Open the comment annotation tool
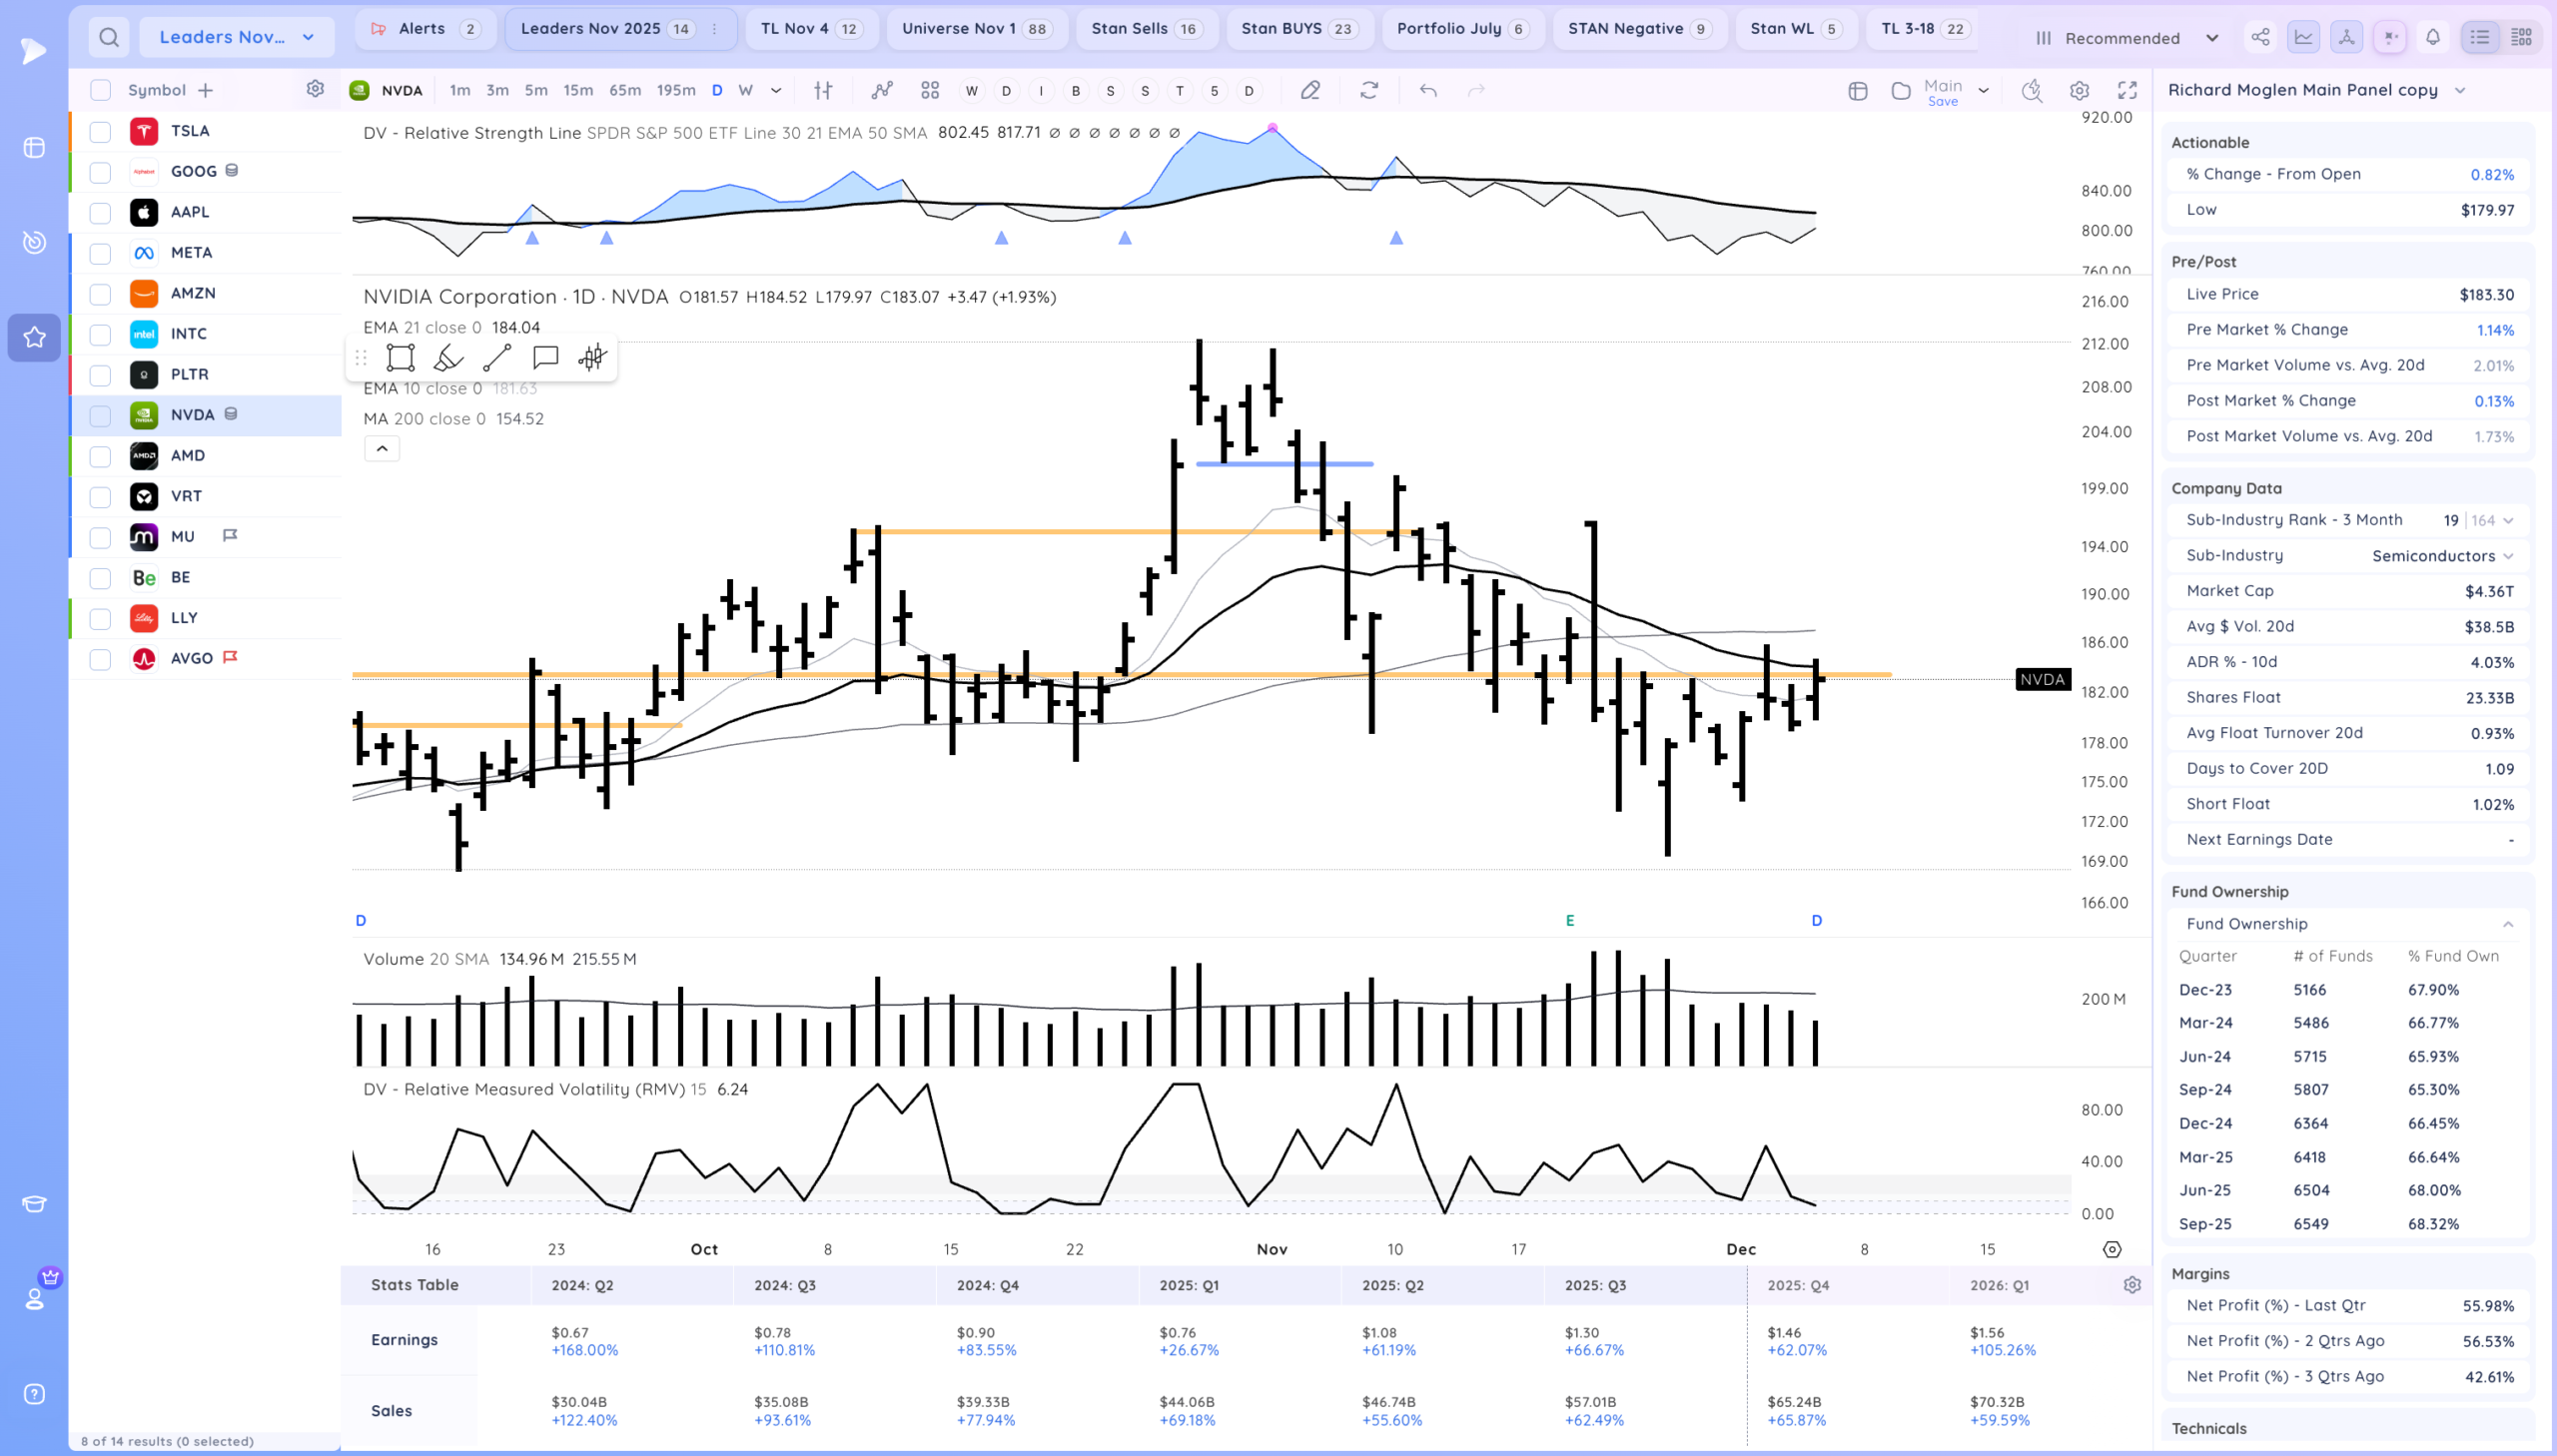2557x1456 pixels. (545, 358)
